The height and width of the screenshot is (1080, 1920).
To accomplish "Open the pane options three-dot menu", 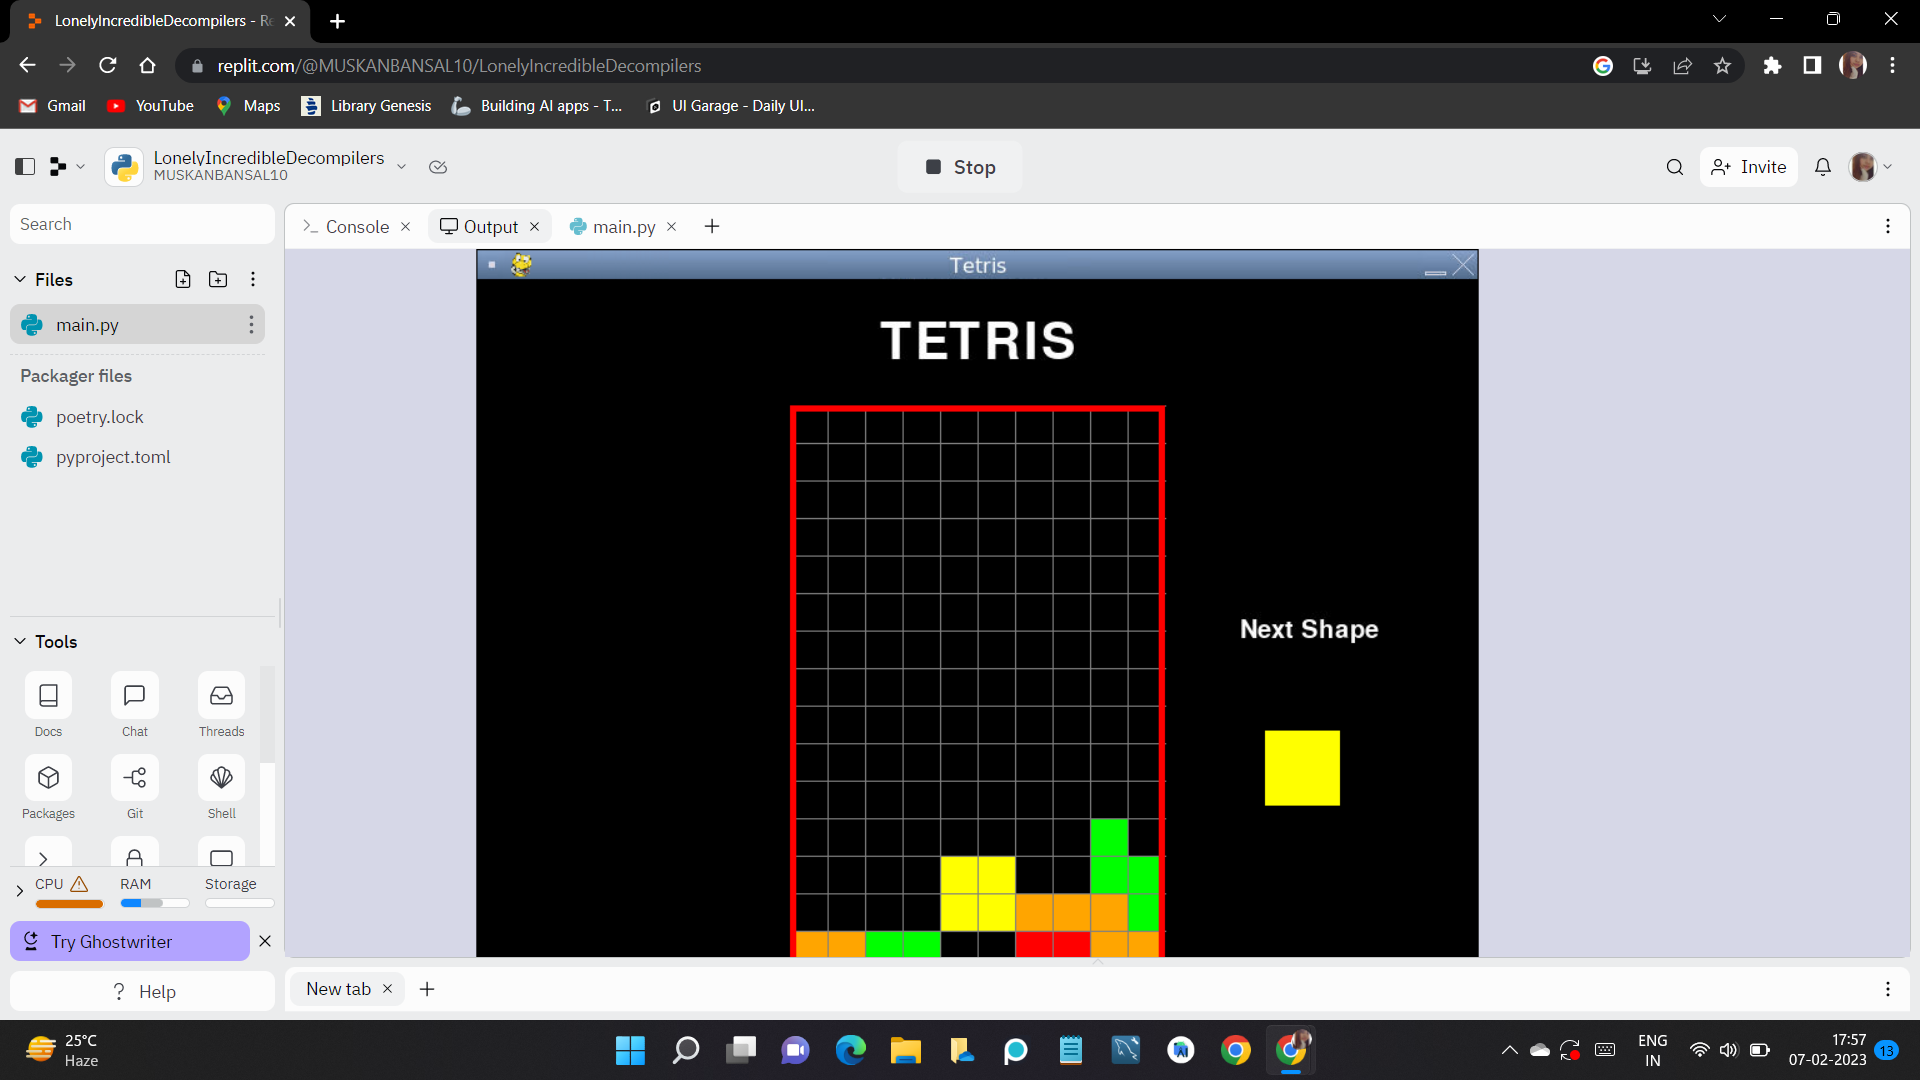I will pyautogui.click(x=1888, y=226).
